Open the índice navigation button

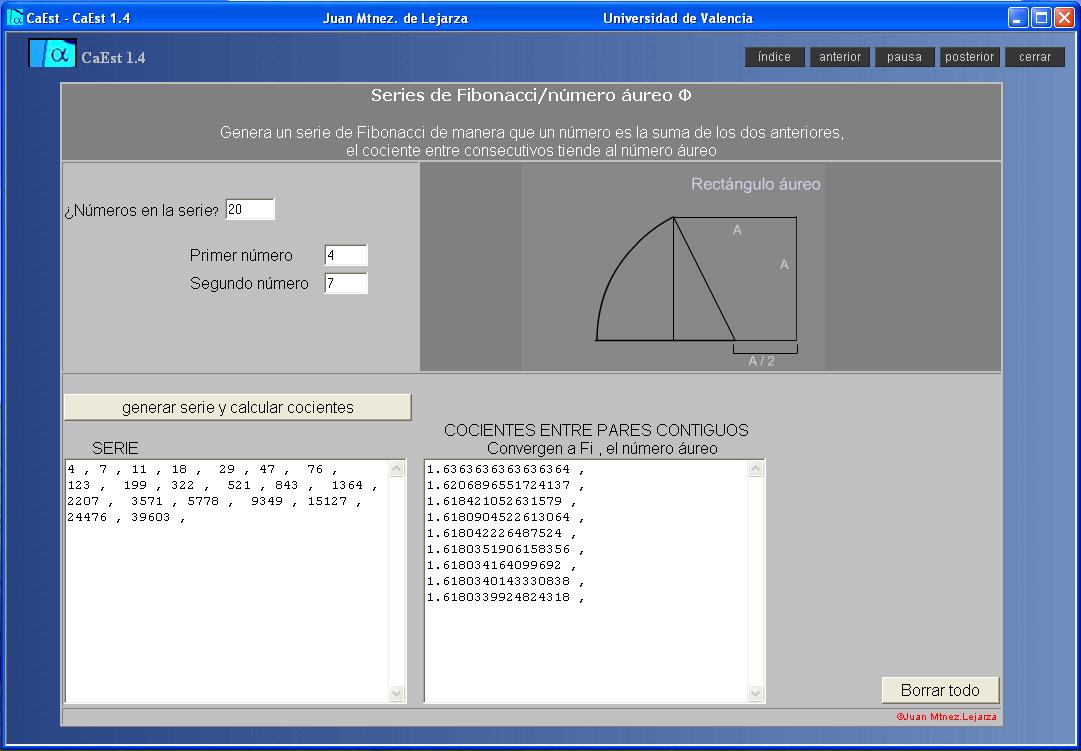[774, 57]
